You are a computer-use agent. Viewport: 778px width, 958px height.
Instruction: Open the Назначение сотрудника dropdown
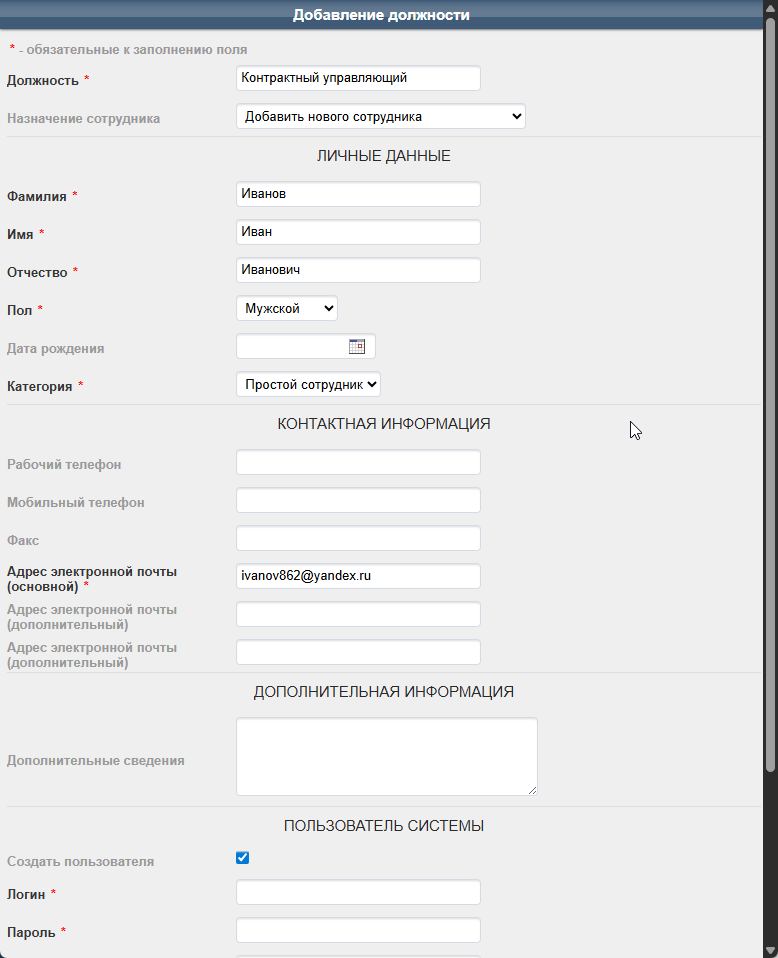(381, 117)
